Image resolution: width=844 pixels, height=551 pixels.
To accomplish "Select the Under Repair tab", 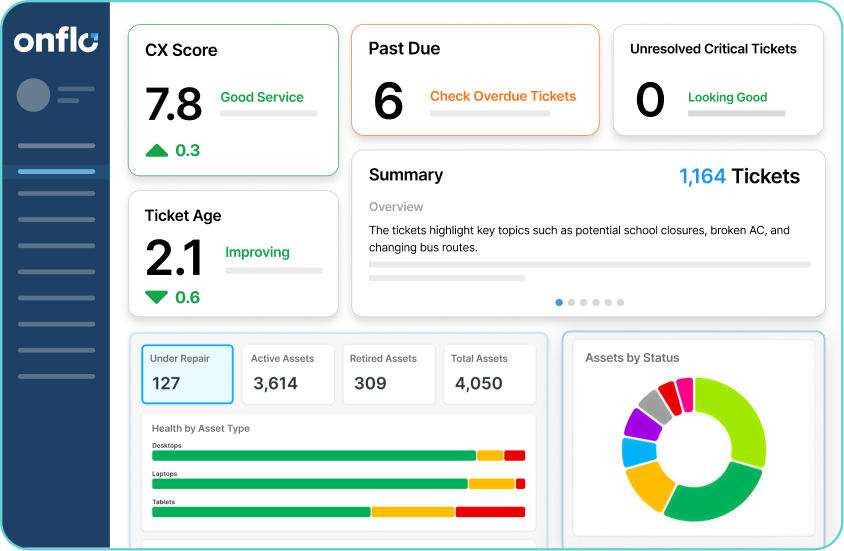I will tap(187, 375).
